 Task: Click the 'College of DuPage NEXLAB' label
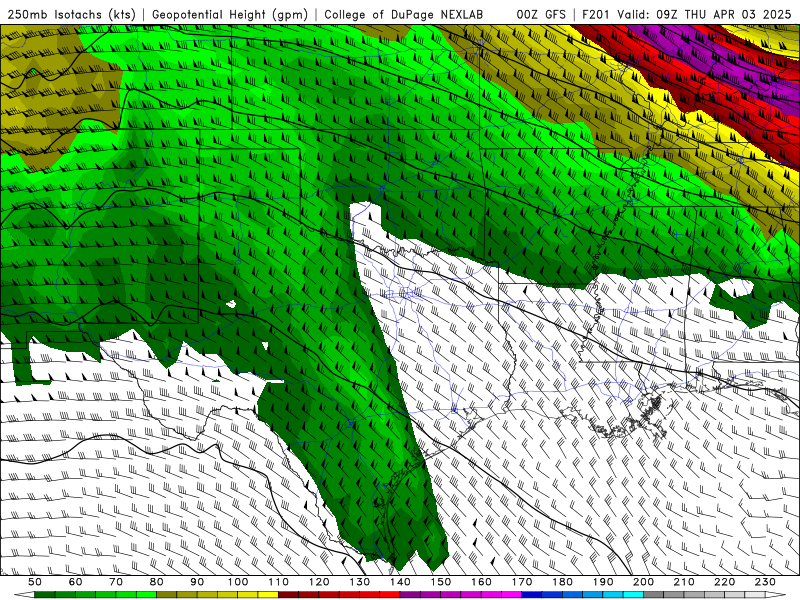click(404, 15)
